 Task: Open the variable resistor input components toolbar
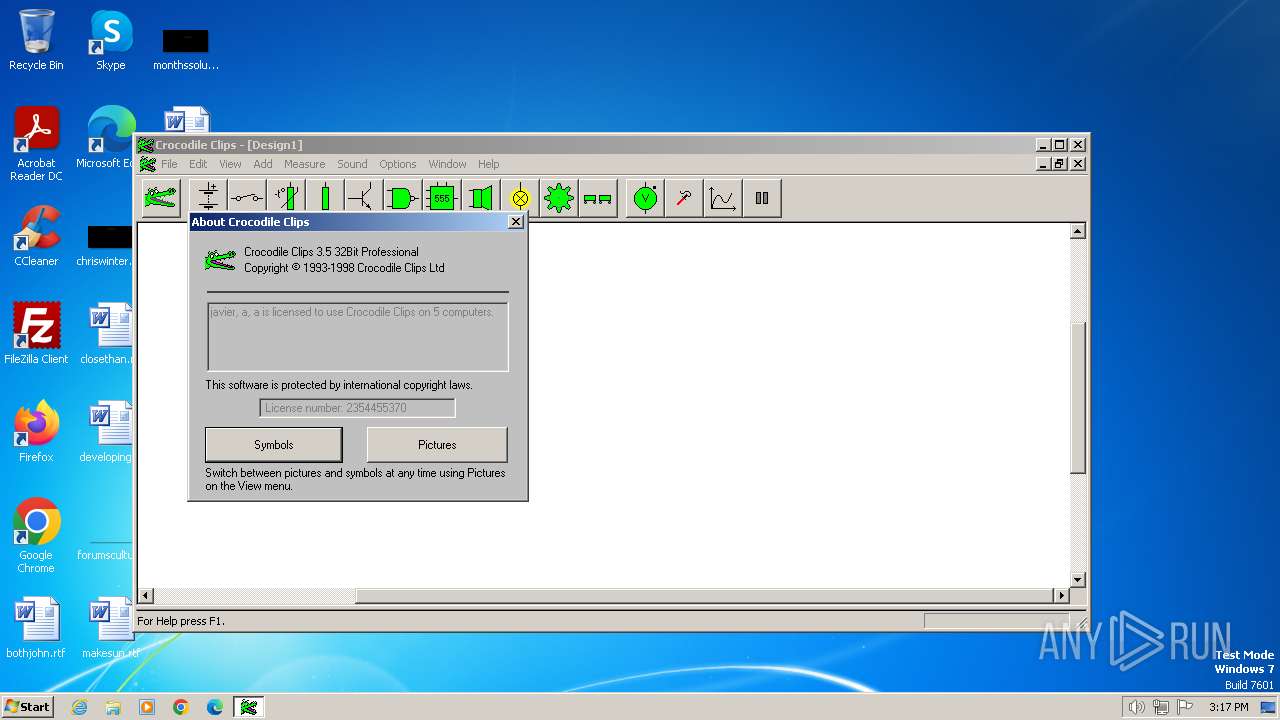pyautogui.click(x=286, y=198)
